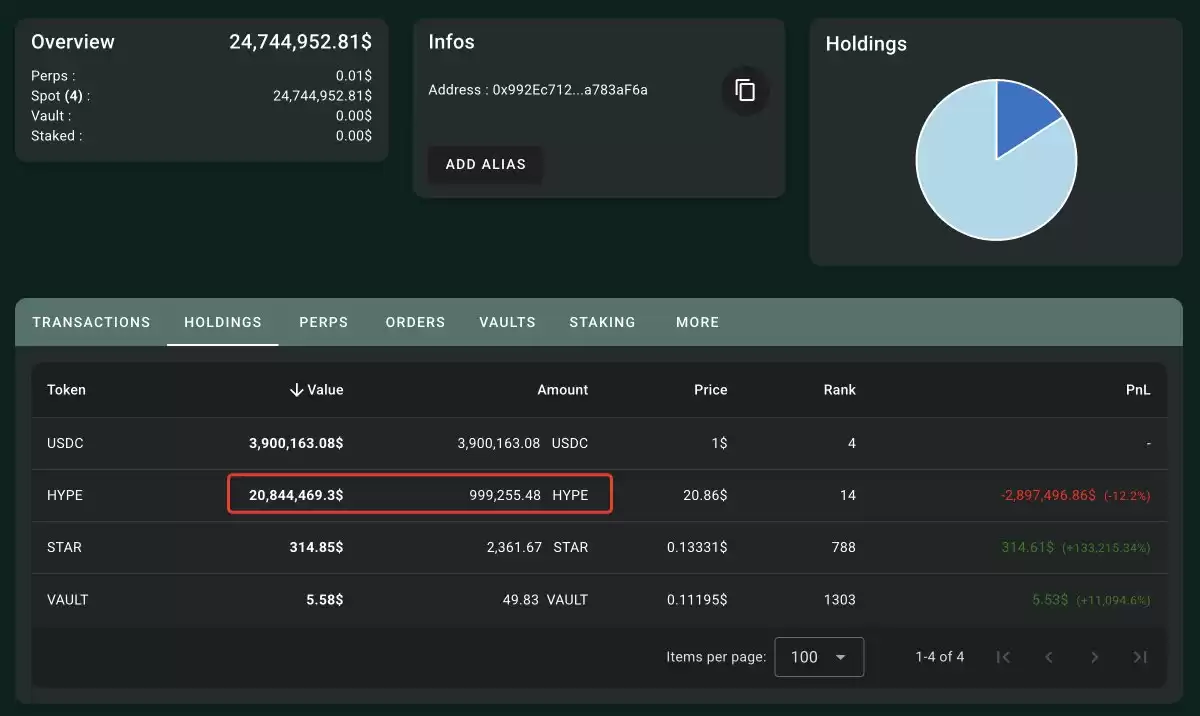Click the VAULT PnL 5.53$ value
The height and width of the screenshot is (716, 1200).
pos(1050,600)
